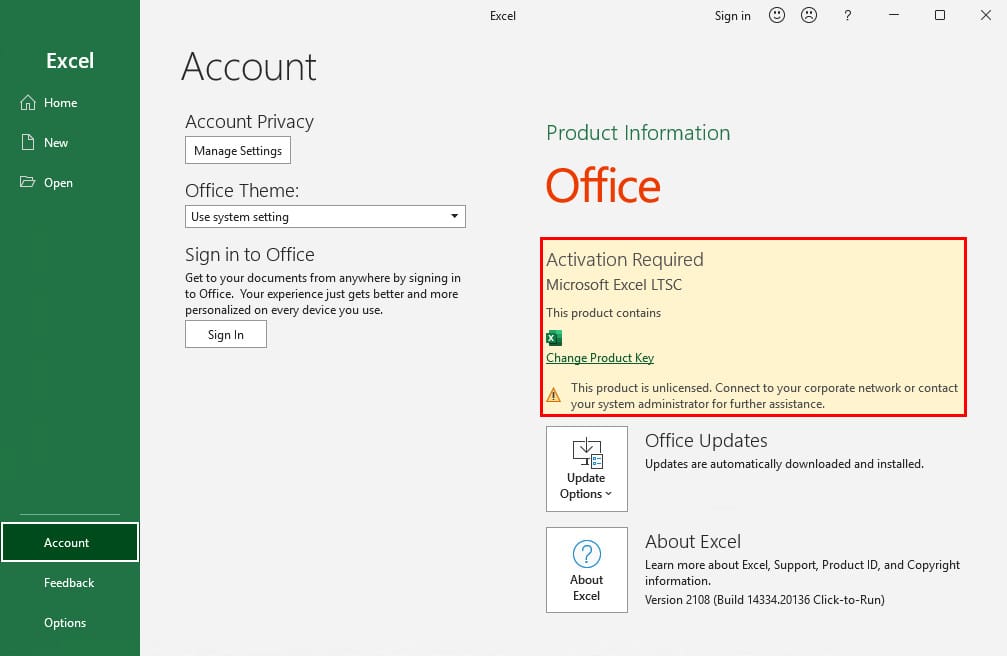Close the Excel window
1007x656 pixels.
coord(986,15)
